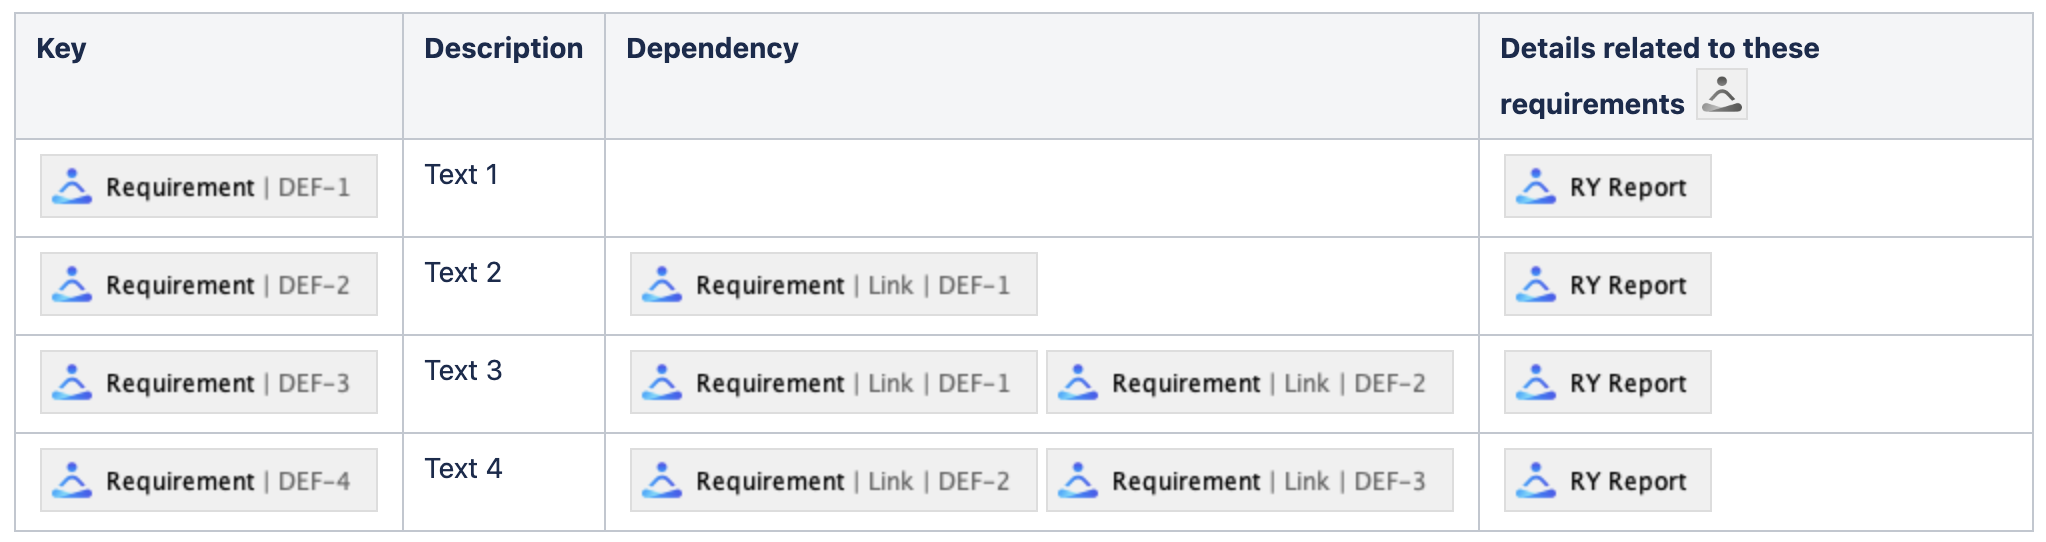Click the Text 4 description cell
2046x542 pixels.
463,469
